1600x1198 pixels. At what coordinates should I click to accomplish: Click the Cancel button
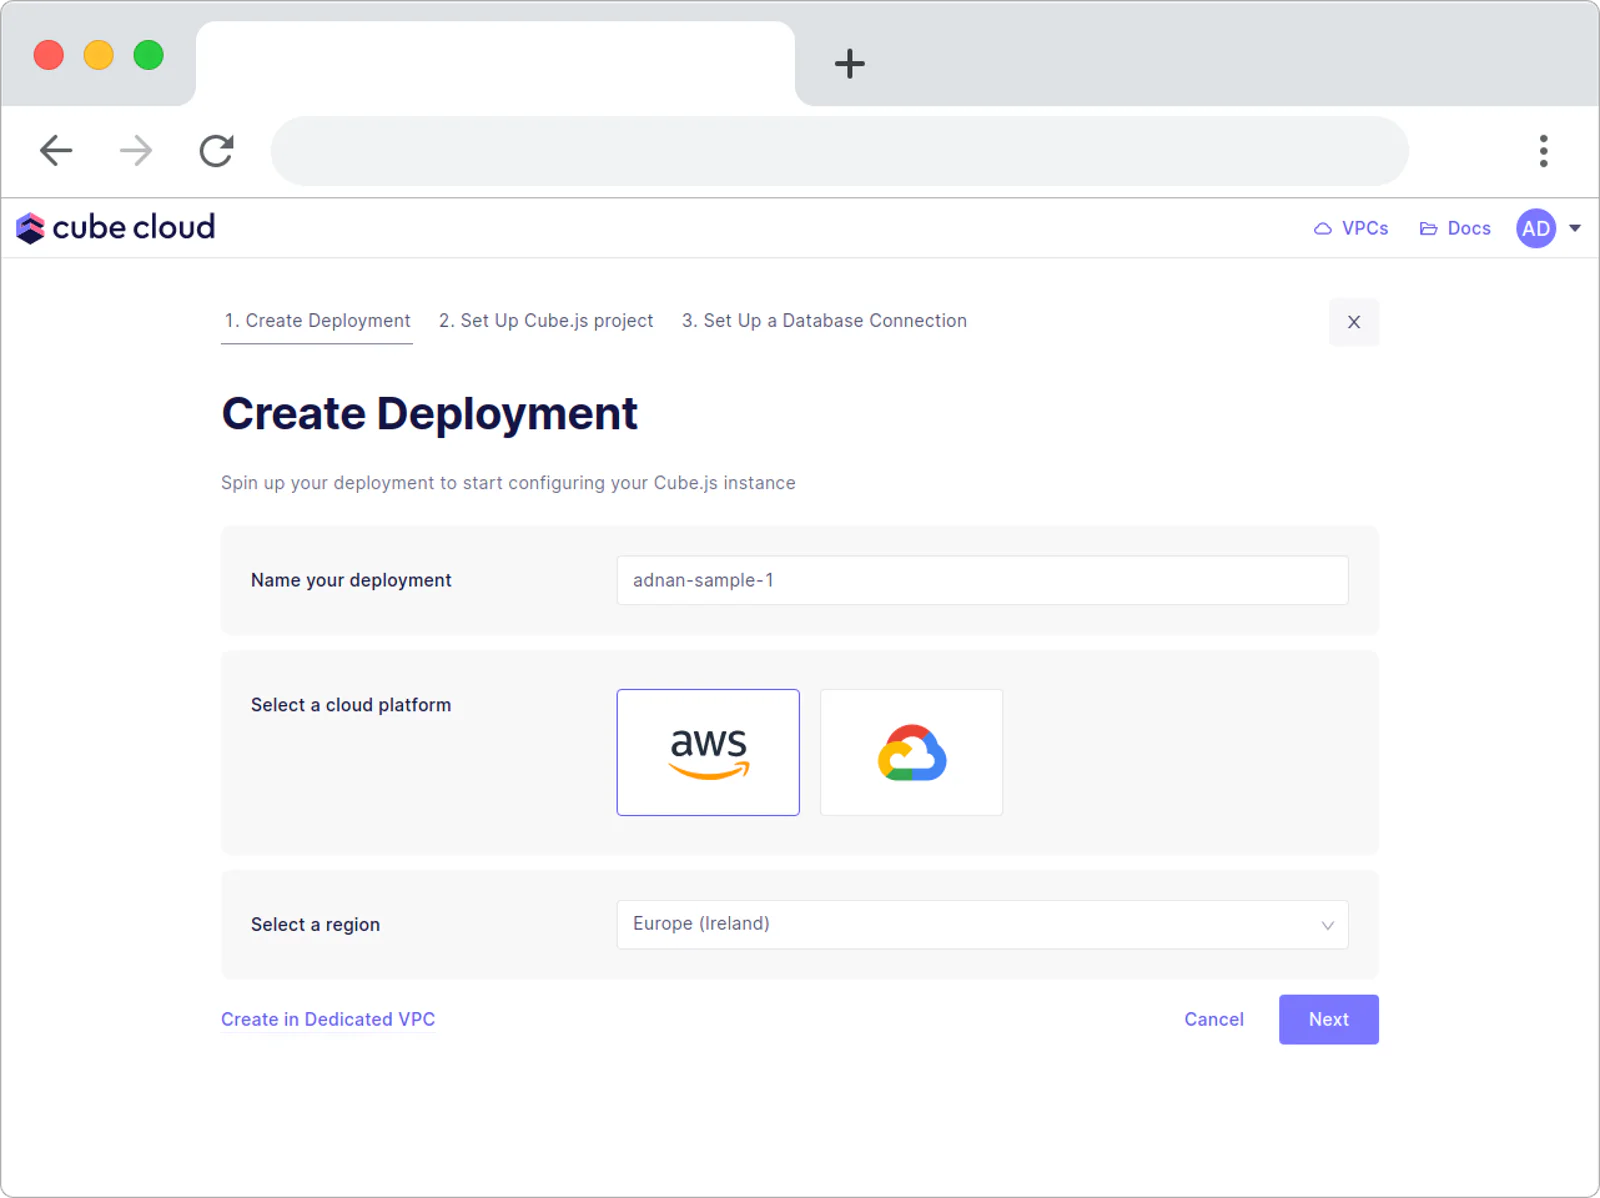tap(1214, 1019)
